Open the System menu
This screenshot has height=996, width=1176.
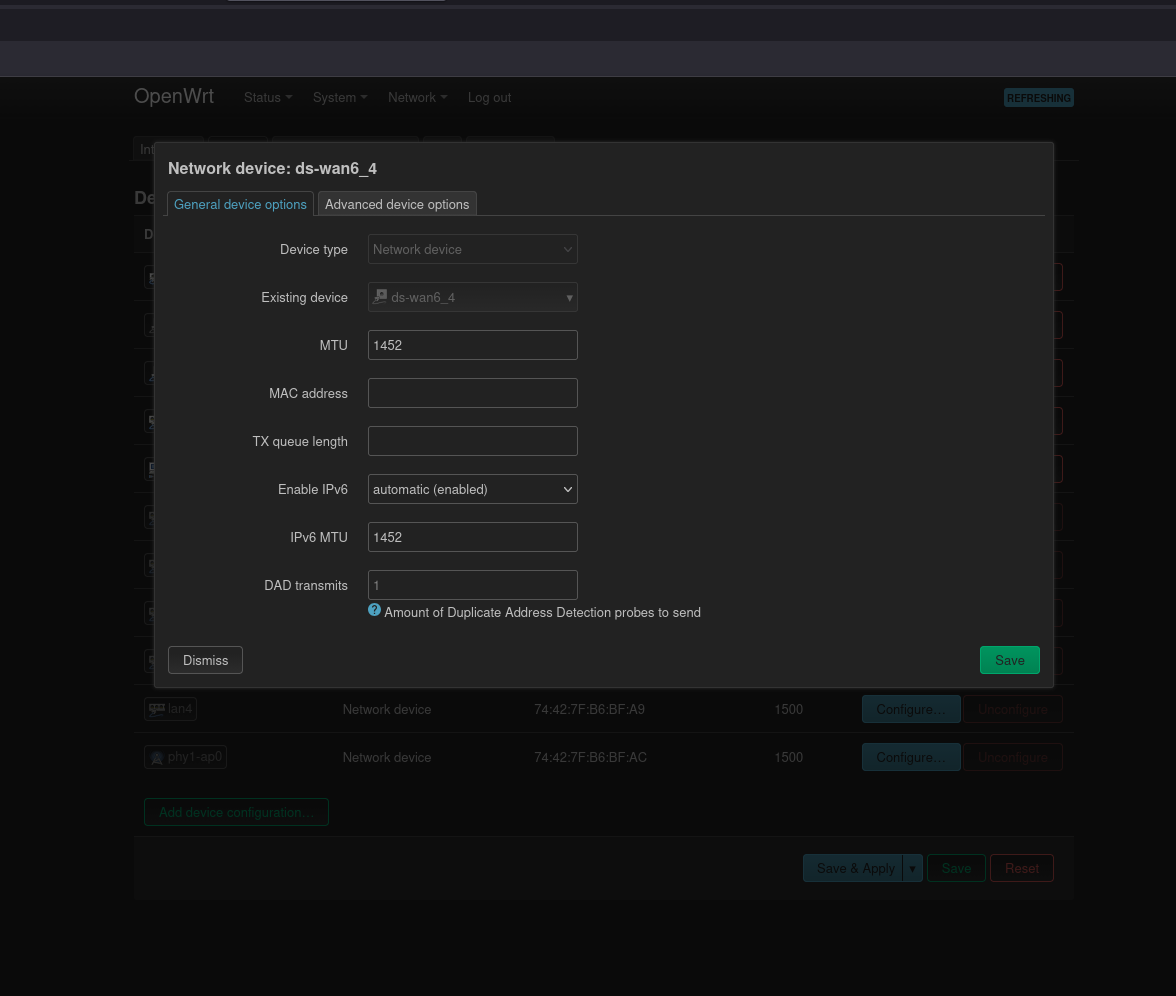pyautogui.click(x=339, y=98)
